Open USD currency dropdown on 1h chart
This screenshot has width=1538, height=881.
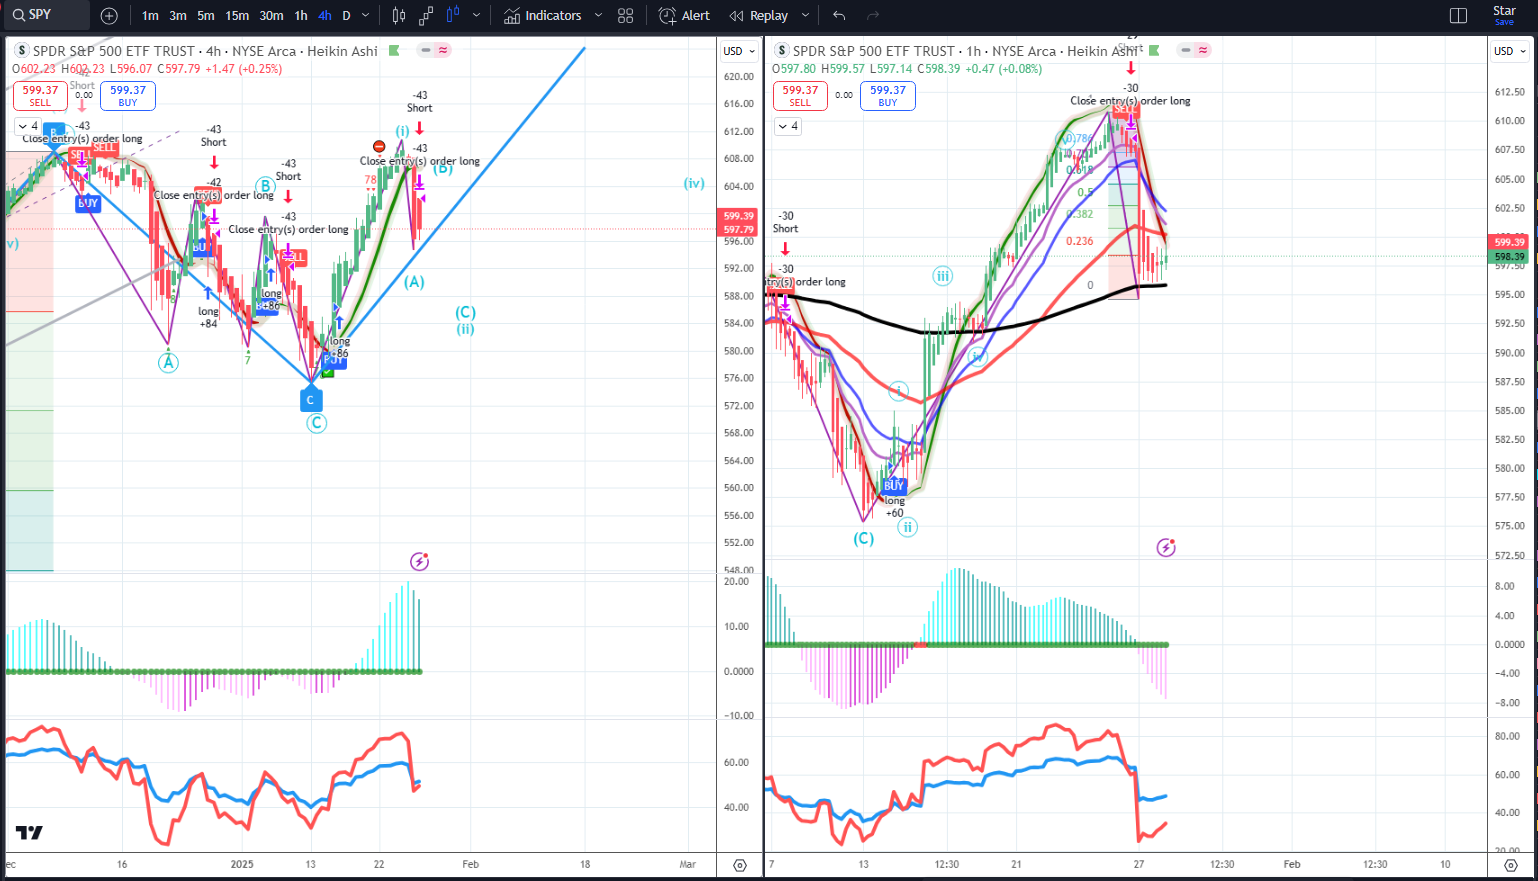(1510, 51)
